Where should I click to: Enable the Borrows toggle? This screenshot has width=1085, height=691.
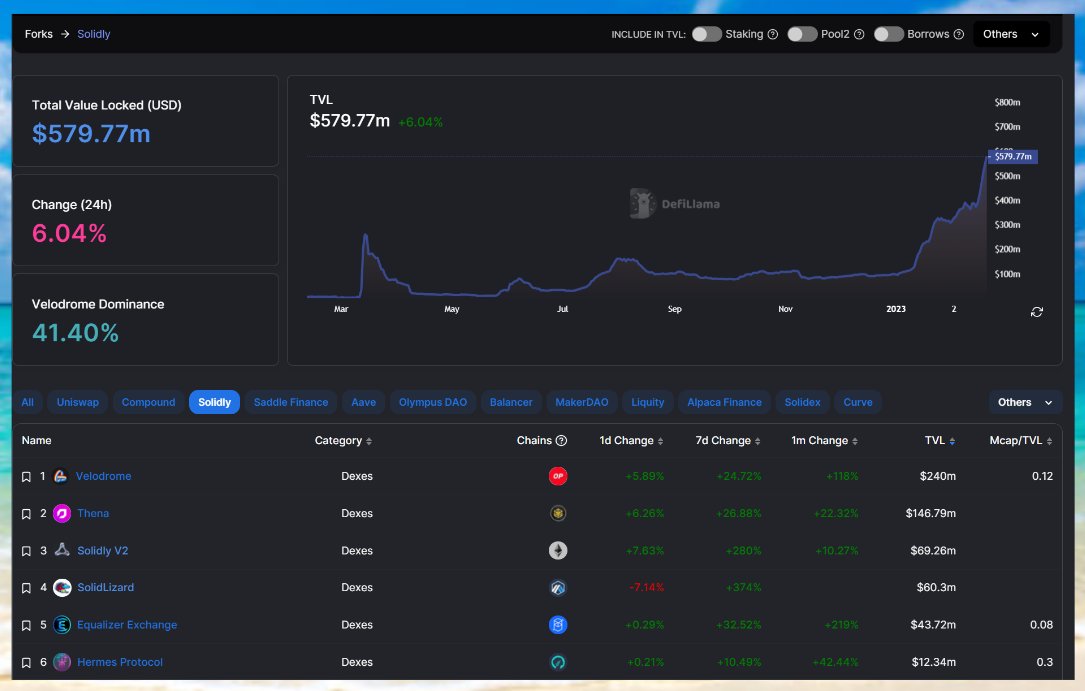pos(888,34)
